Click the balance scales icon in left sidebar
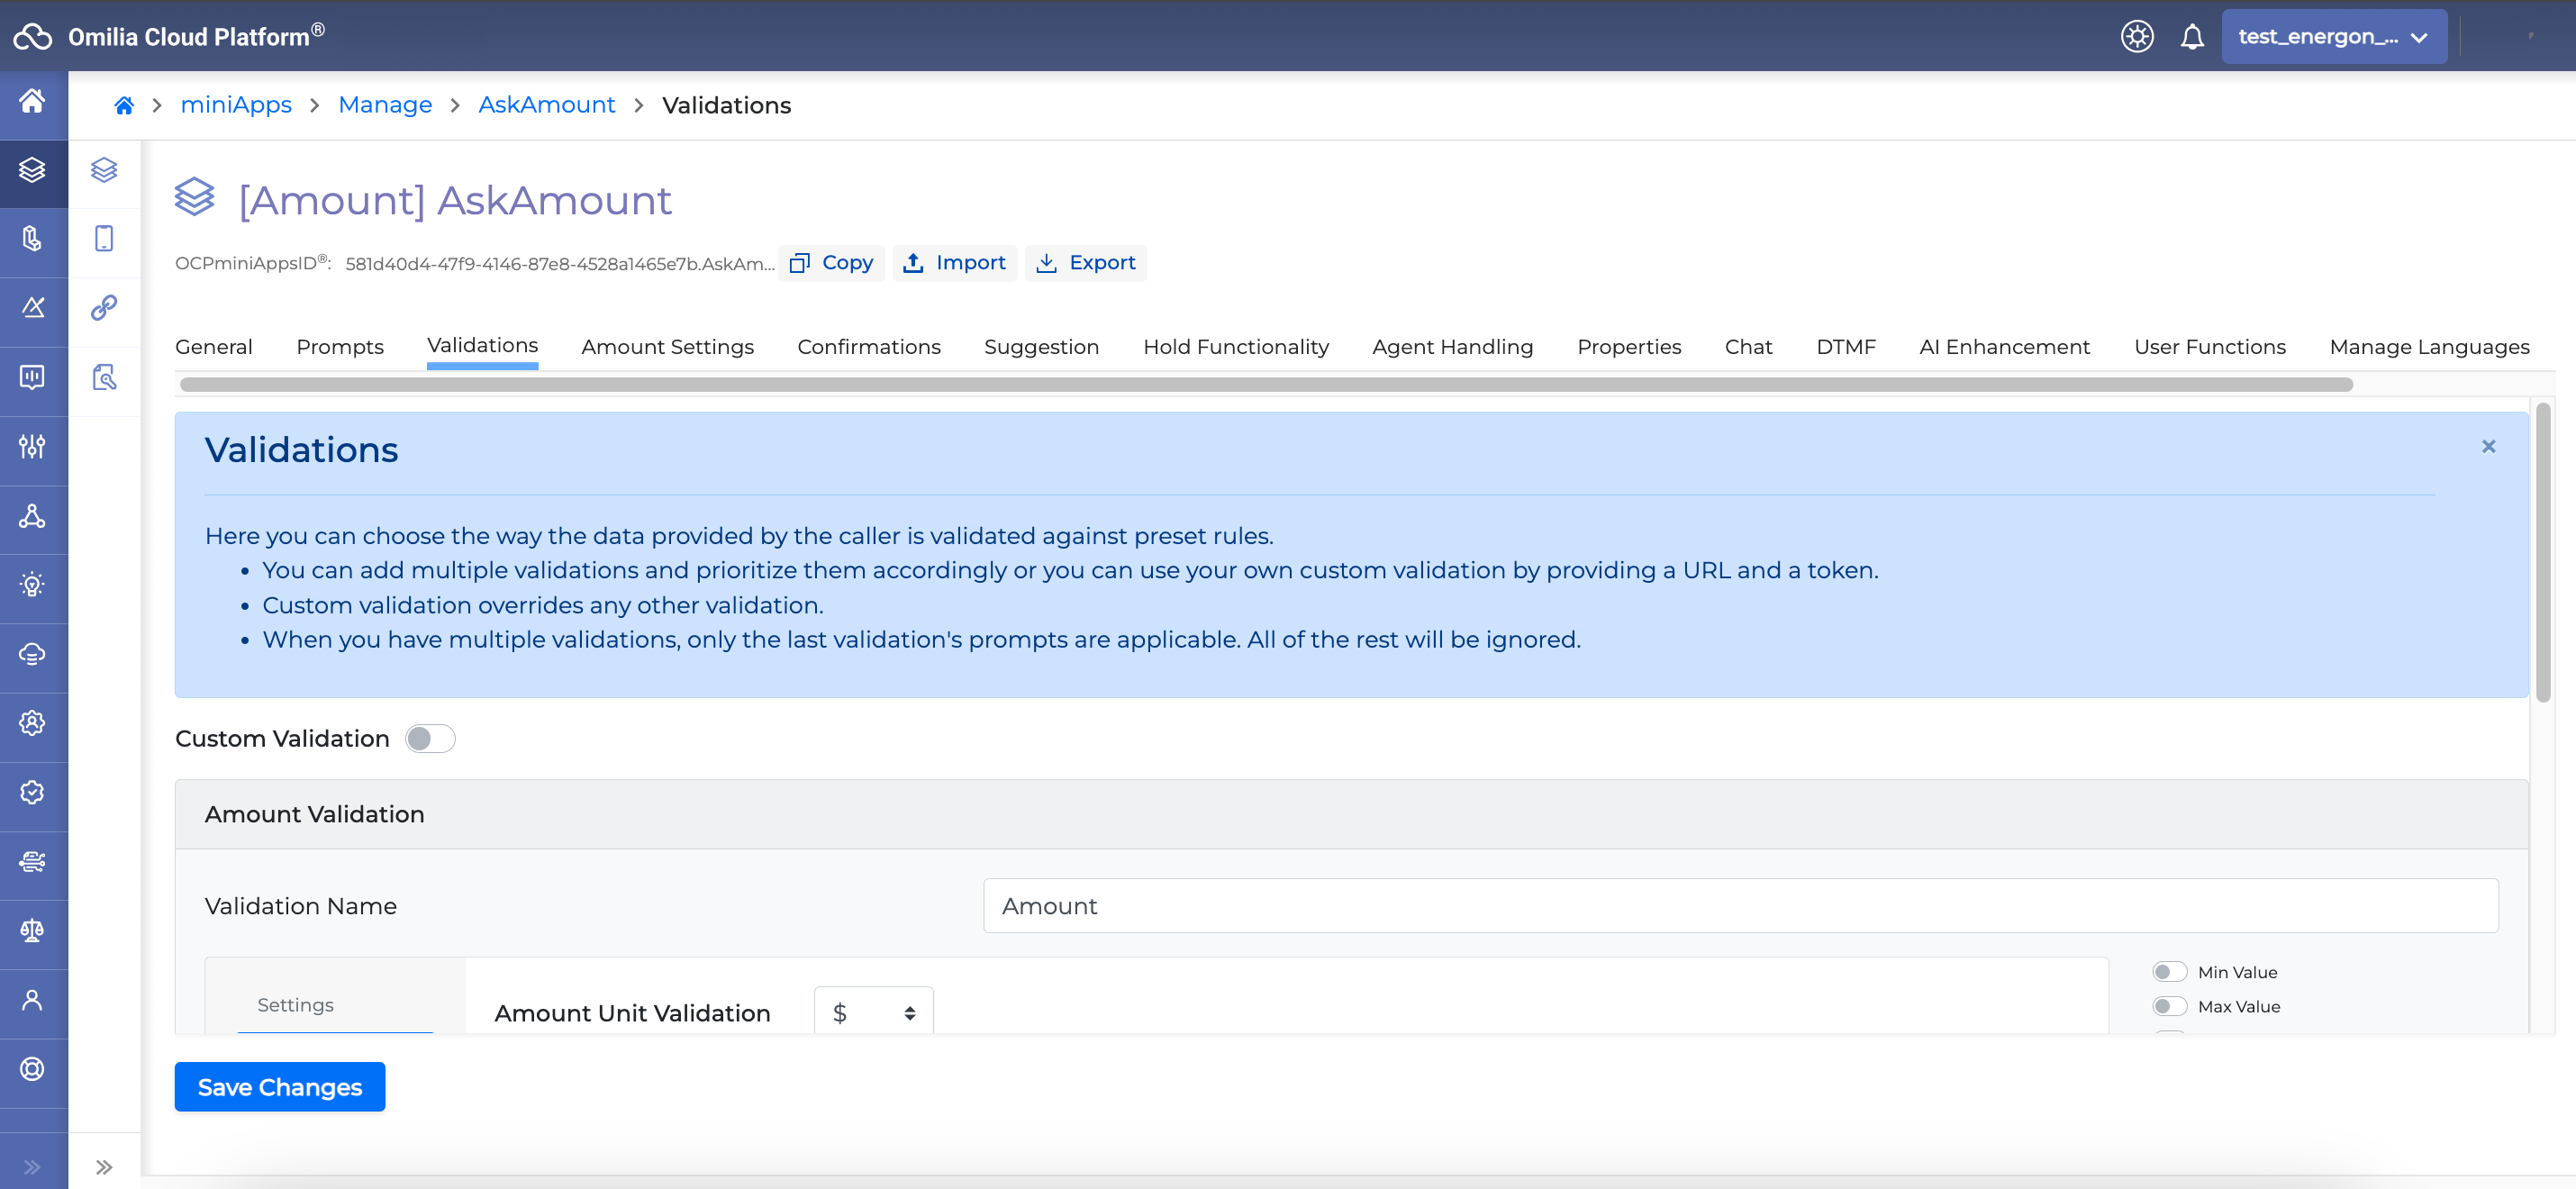Viewport: 2576px width, 1189px height. tap(33, 930)
